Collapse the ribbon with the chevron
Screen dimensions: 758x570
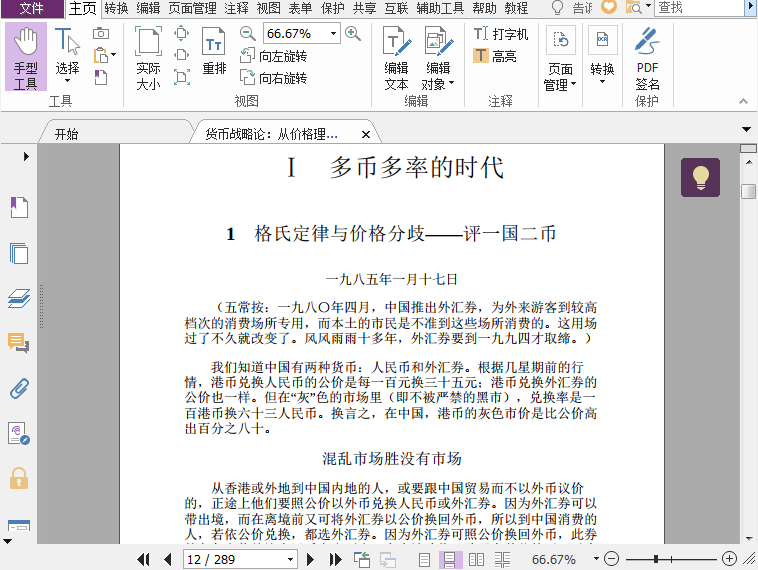pos(743,101)
